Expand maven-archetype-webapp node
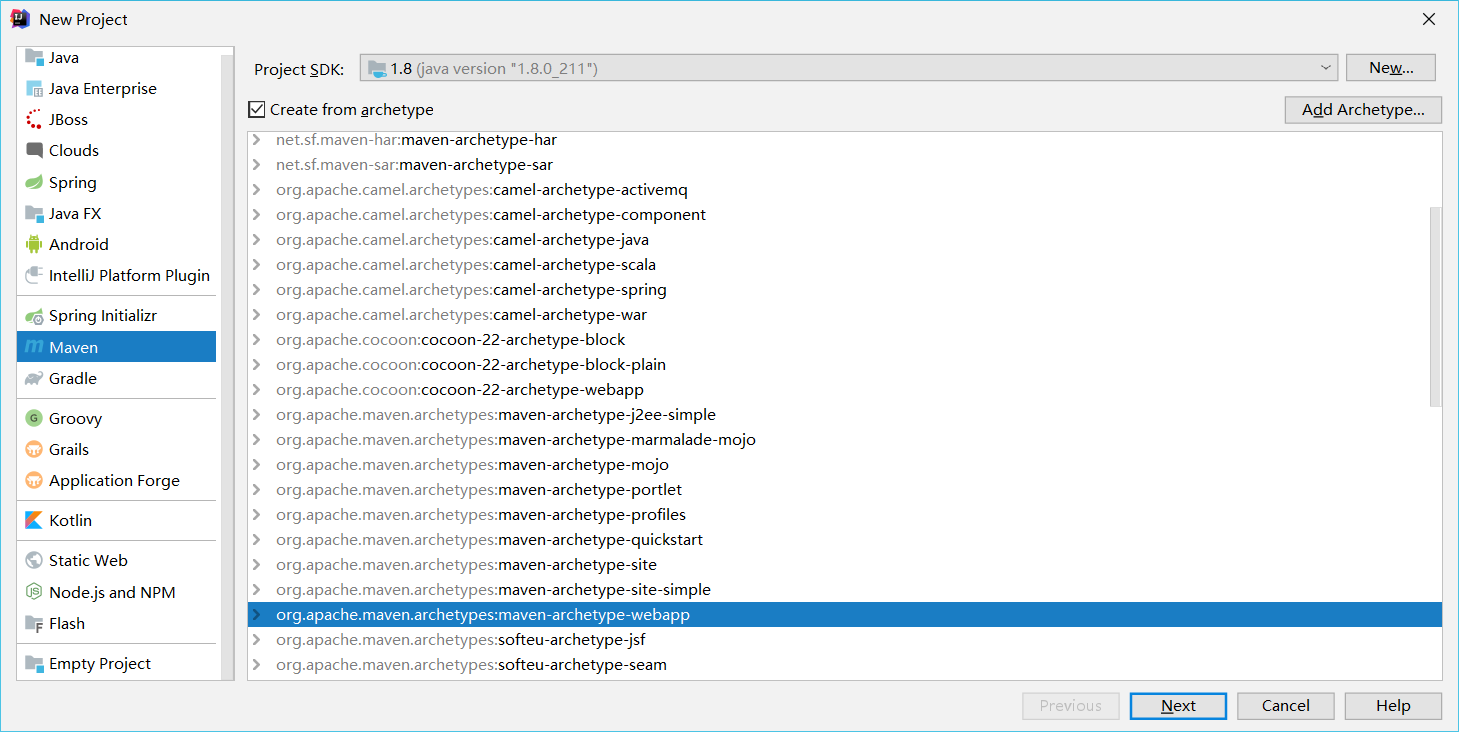The image size is (1459, 732). [x=257, y=615]
